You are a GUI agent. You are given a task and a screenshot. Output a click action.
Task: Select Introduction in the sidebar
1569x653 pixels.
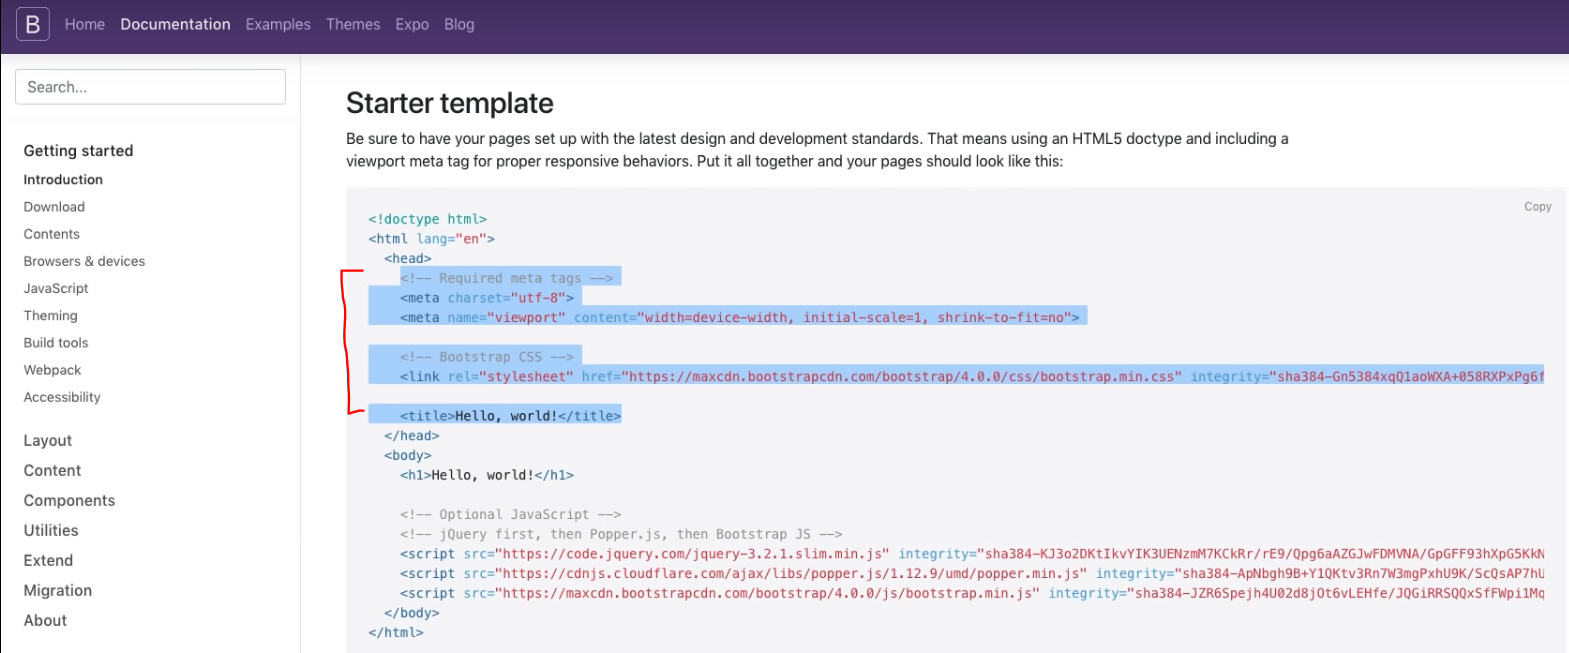pyautogui.click(x=63, y=180)
